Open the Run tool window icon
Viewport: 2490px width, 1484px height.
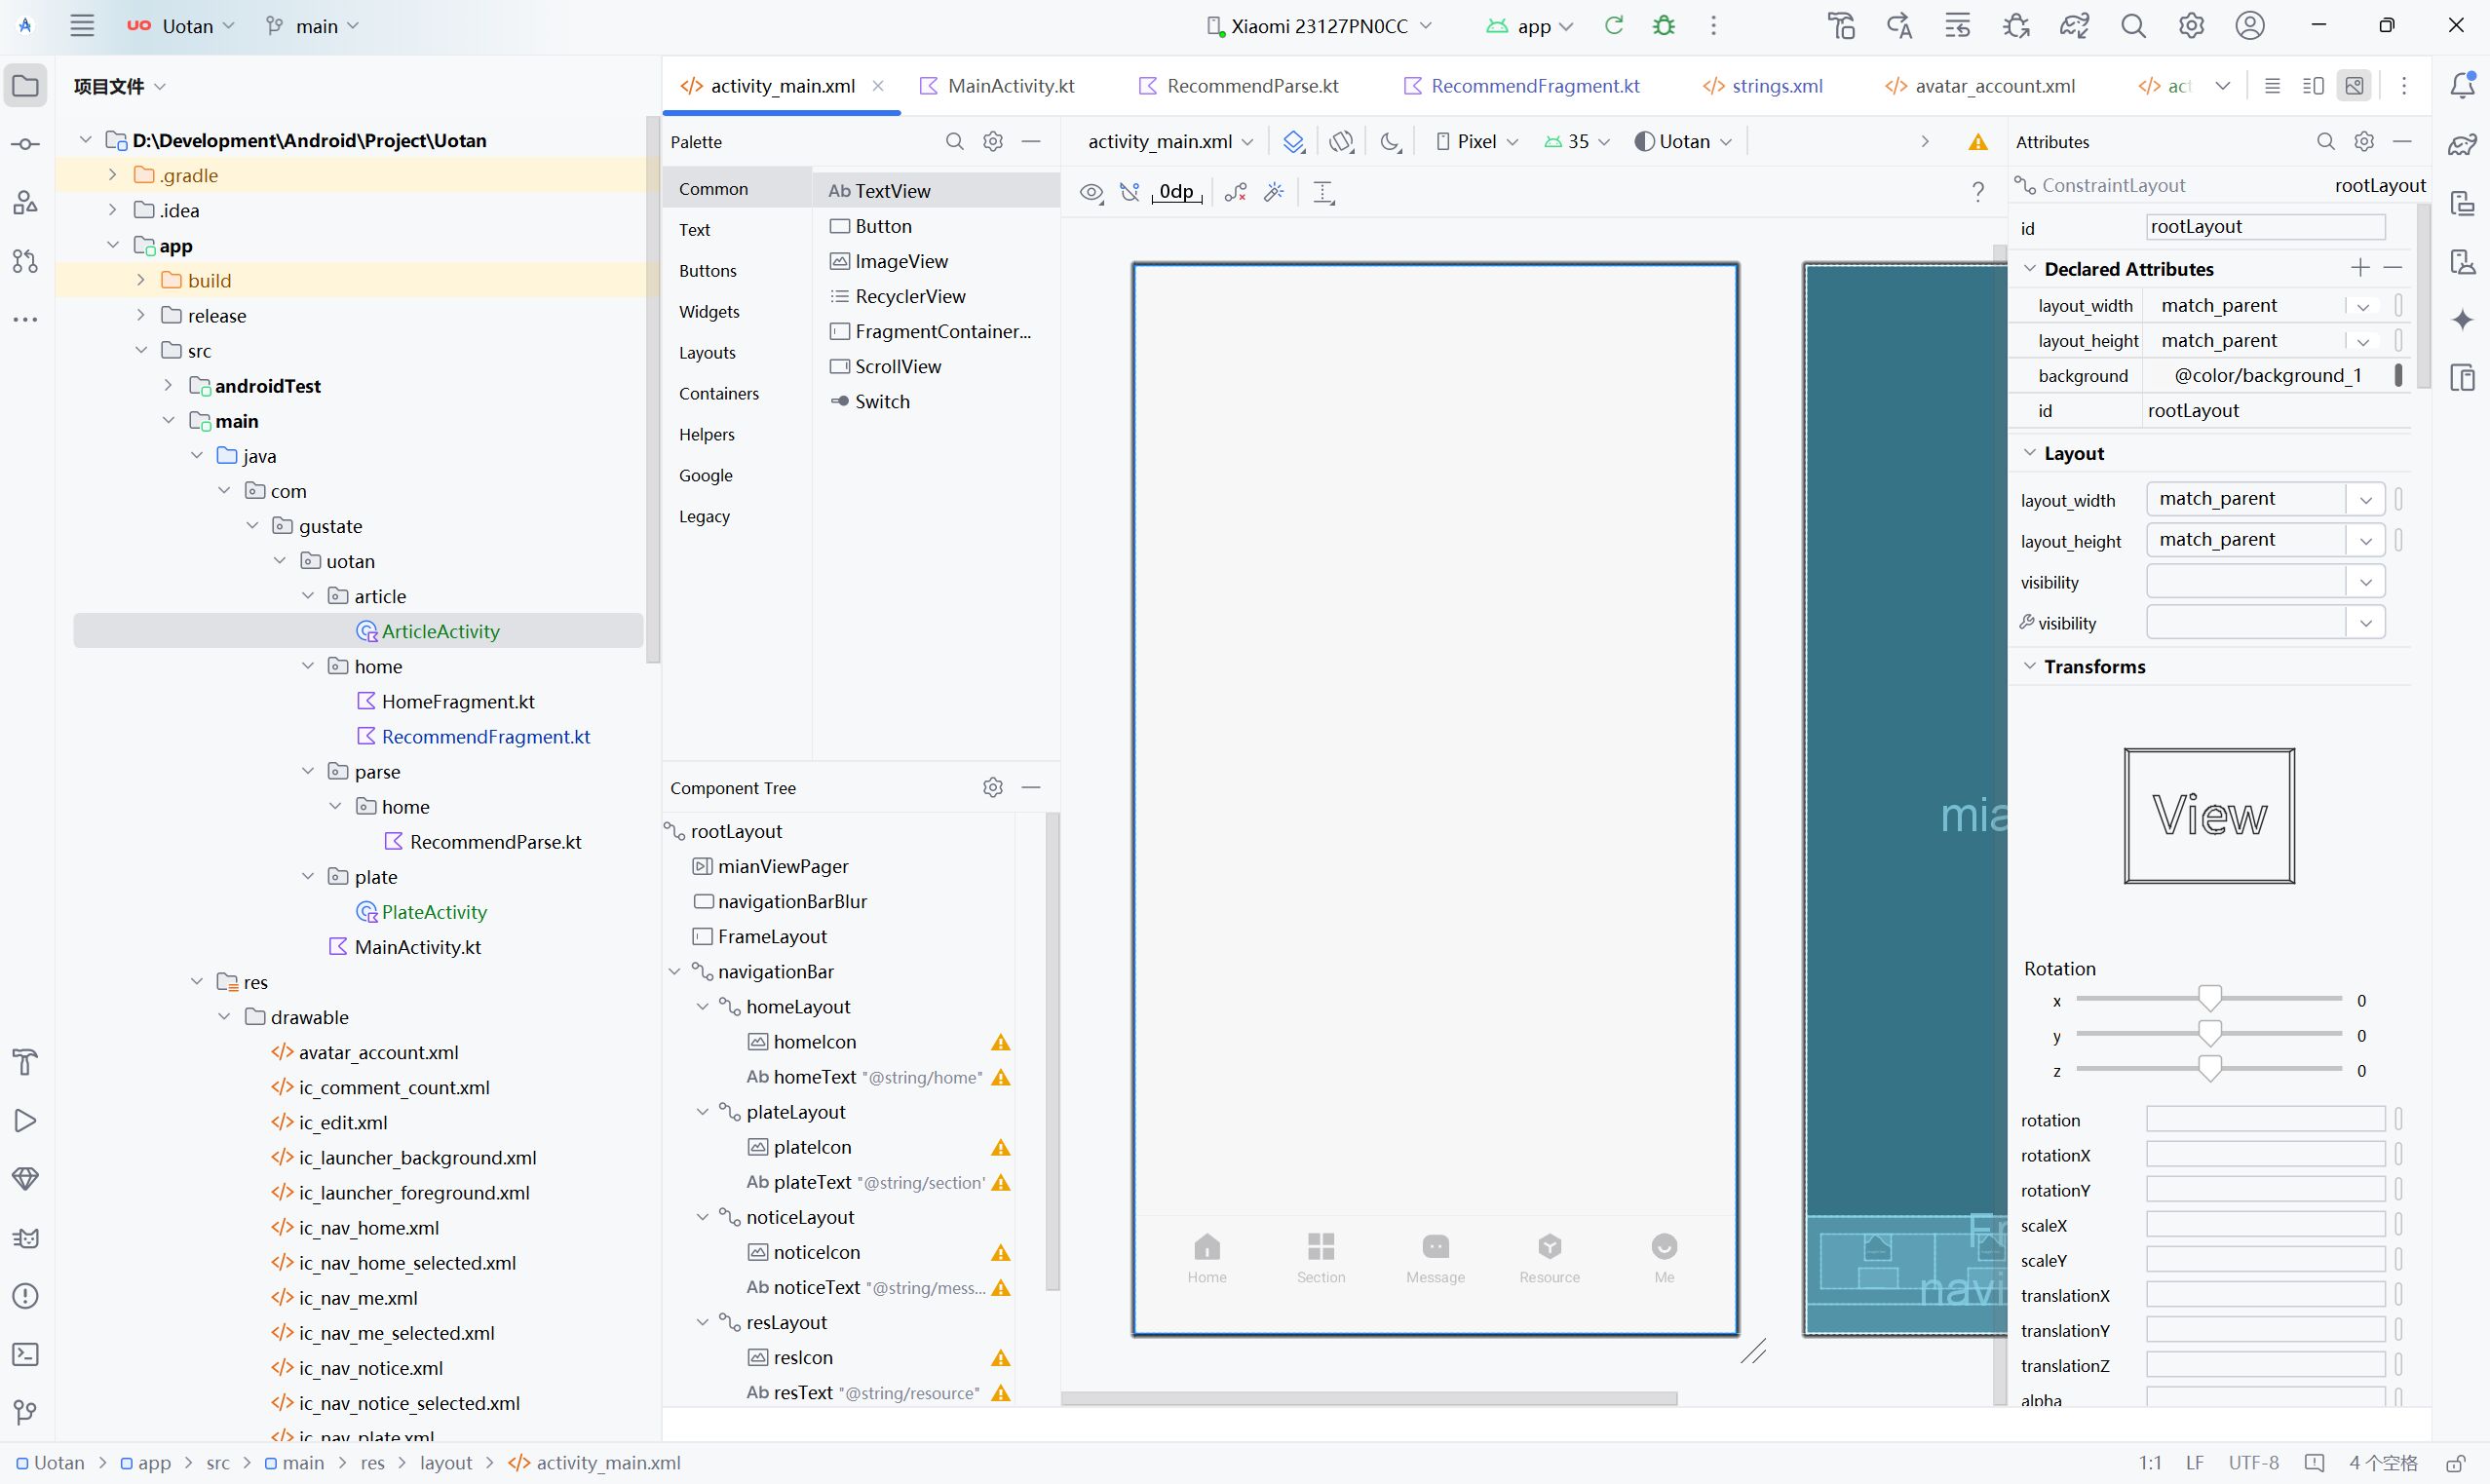(x=26, y=1121)
